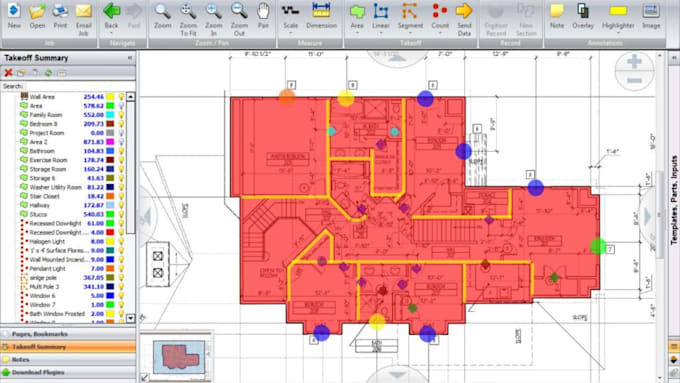Click the Zoom Out tool

239,20
